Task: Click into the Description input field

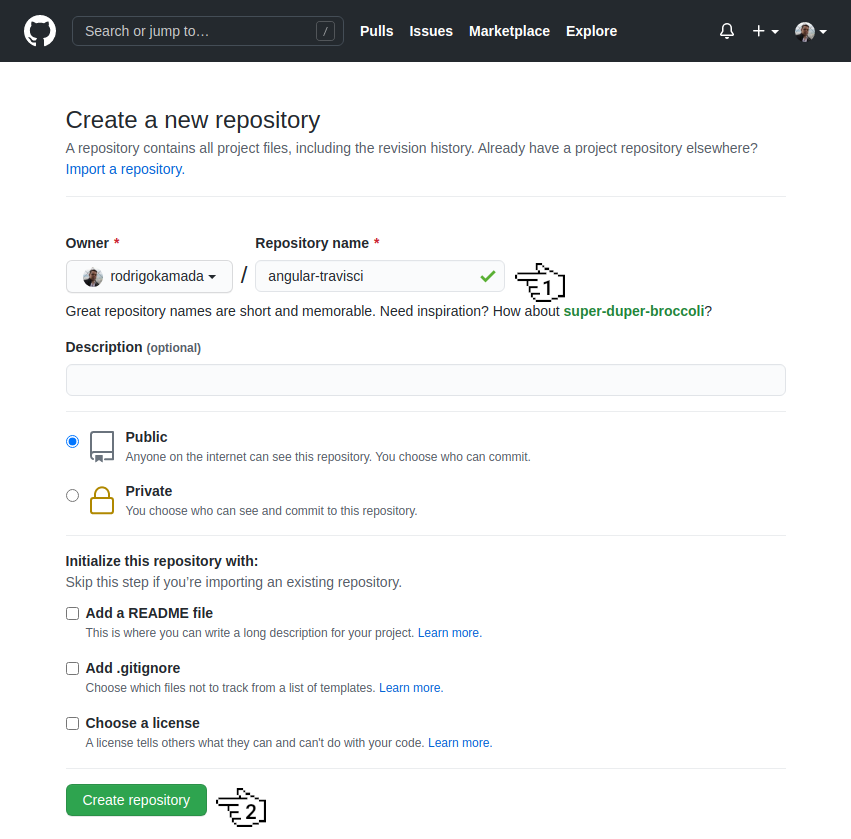Action: click(425, 380)
